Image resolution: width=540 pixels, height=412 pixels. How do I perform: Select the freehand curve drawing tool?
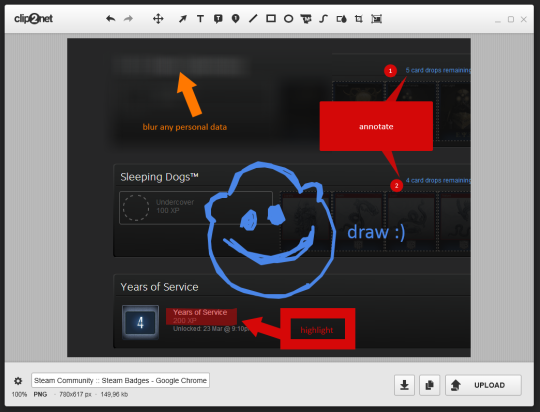323,19
